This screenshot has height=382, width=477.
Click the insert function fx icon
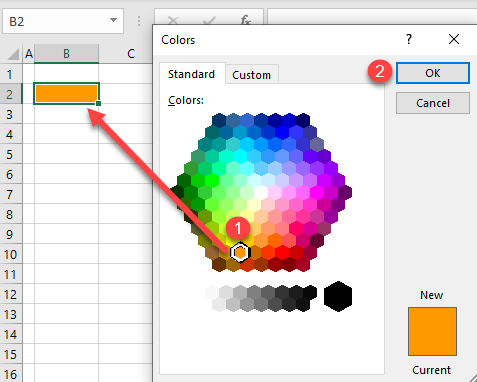pyautogui.click(x=245, y=21)
